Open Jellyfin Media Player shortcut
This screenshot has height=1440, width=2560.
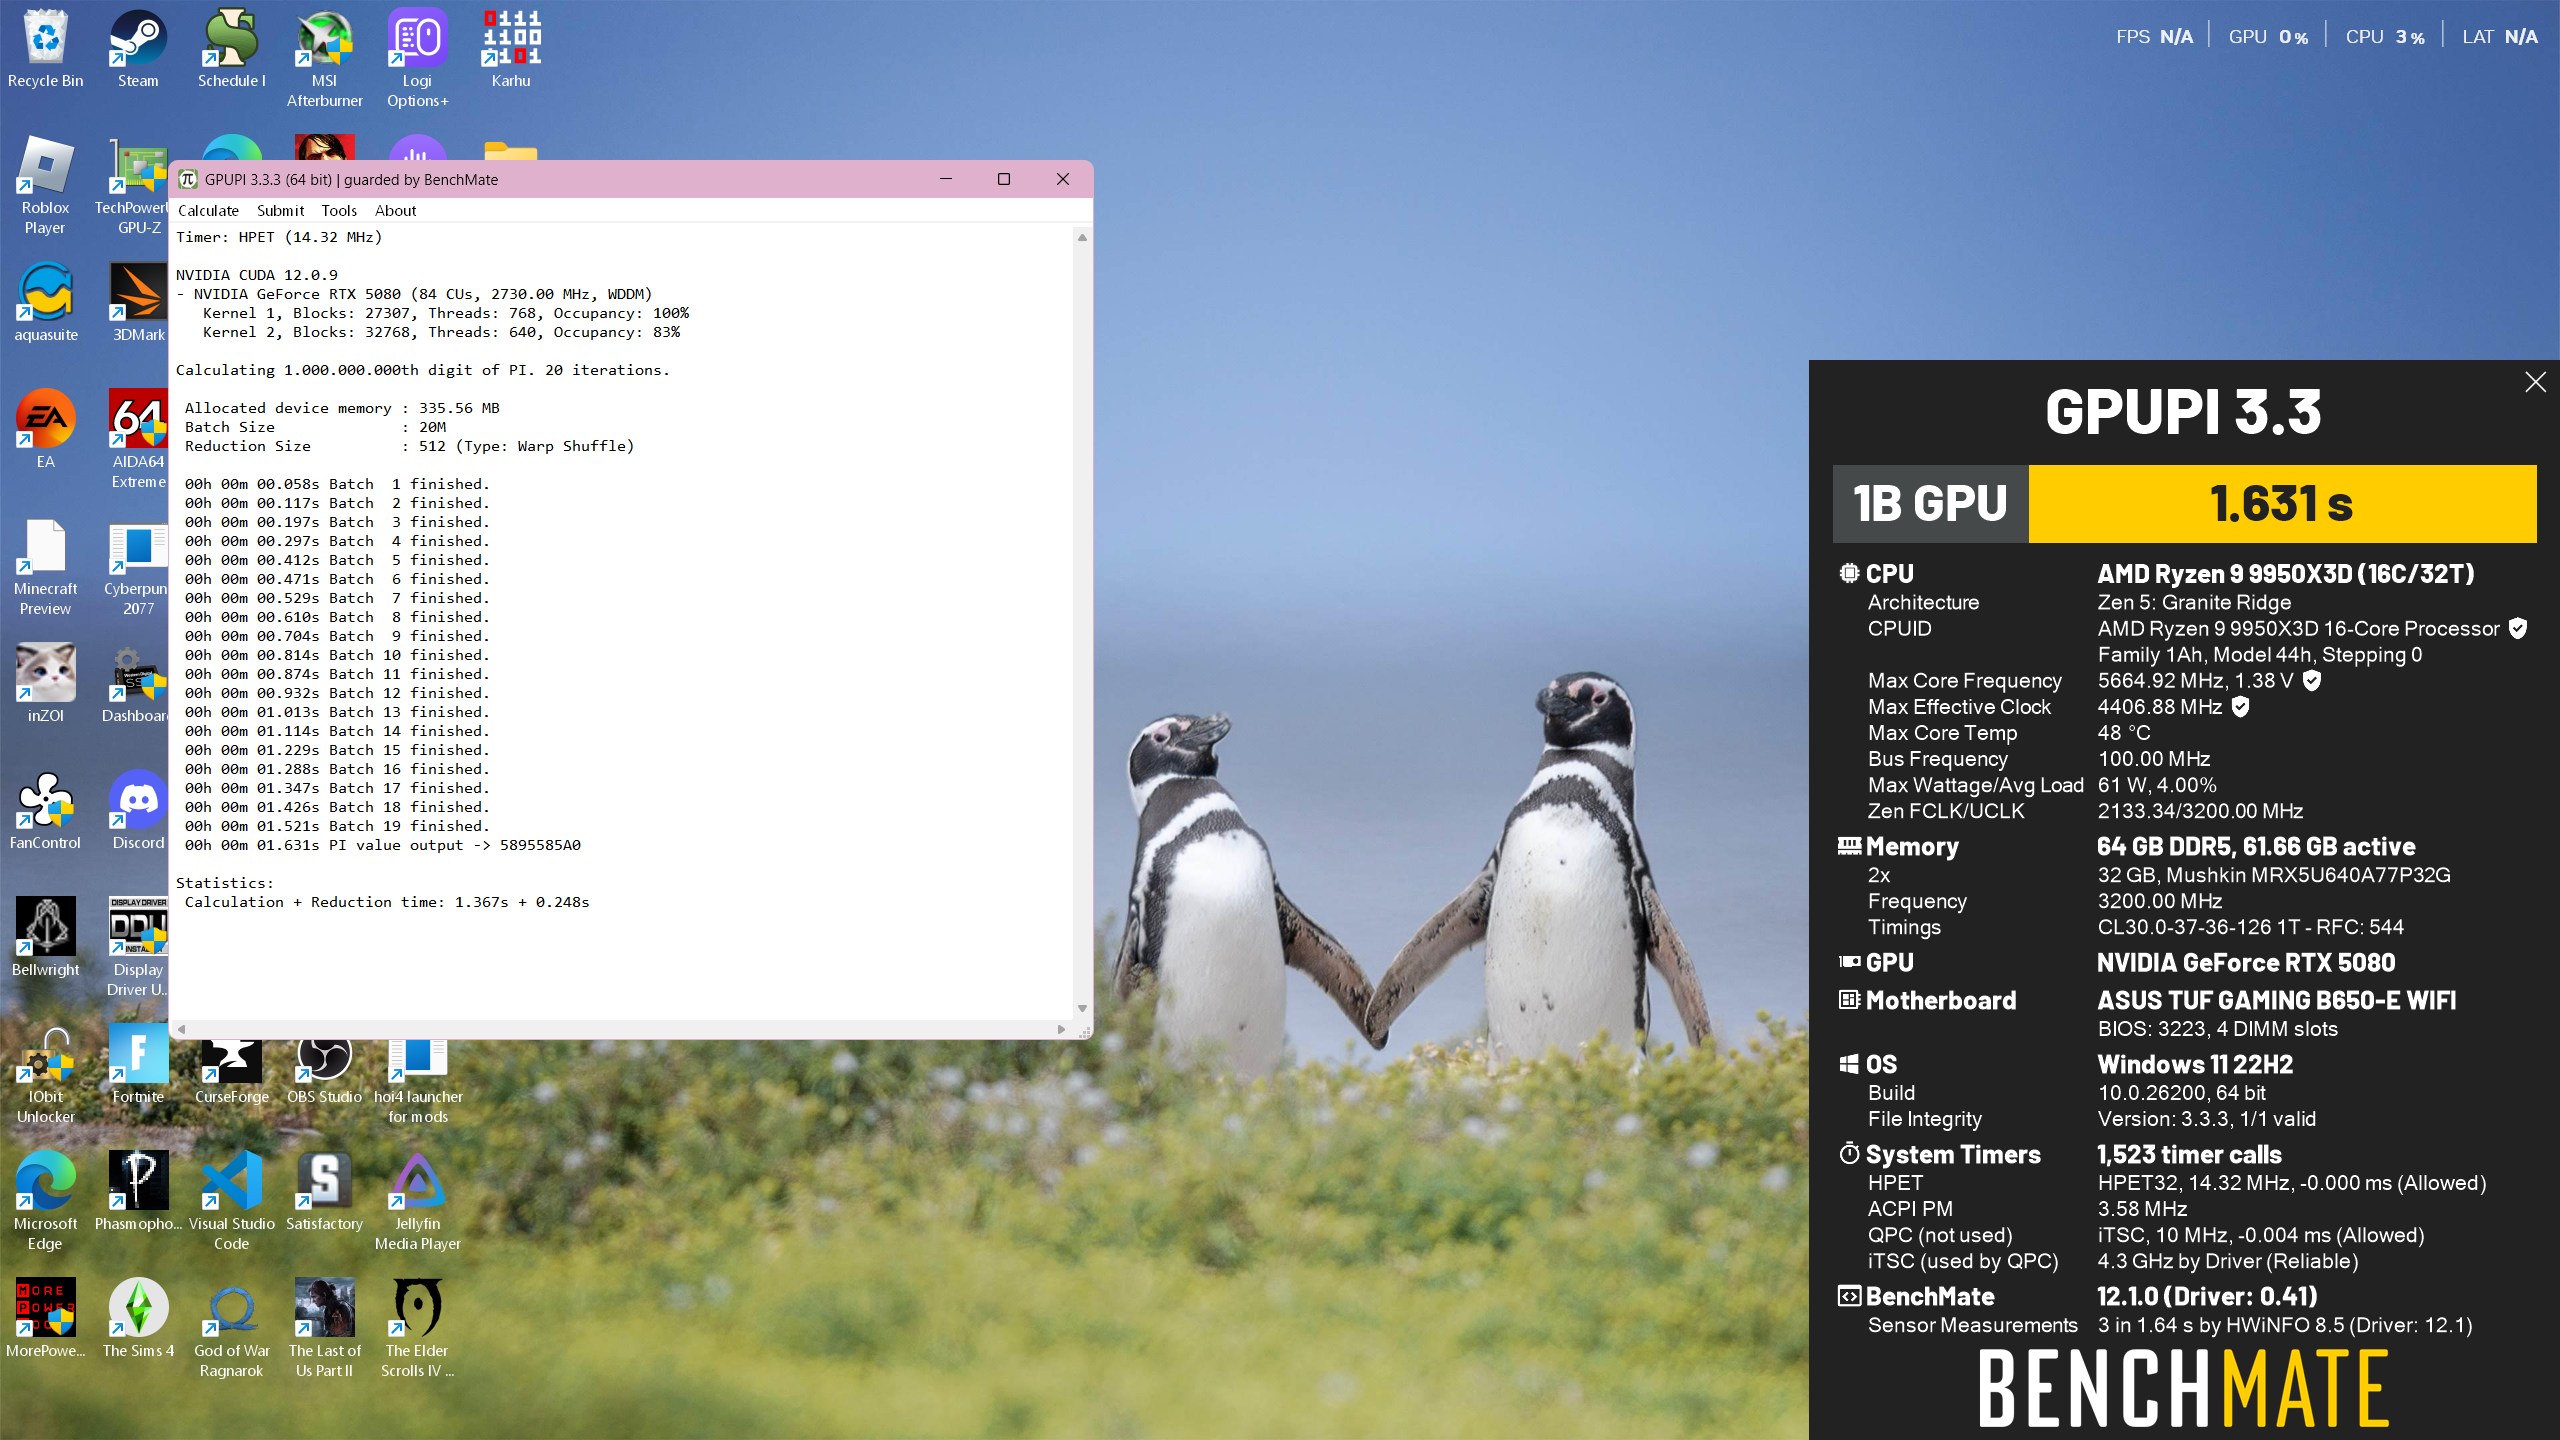pyautogui.click(x=417, y=1202)
